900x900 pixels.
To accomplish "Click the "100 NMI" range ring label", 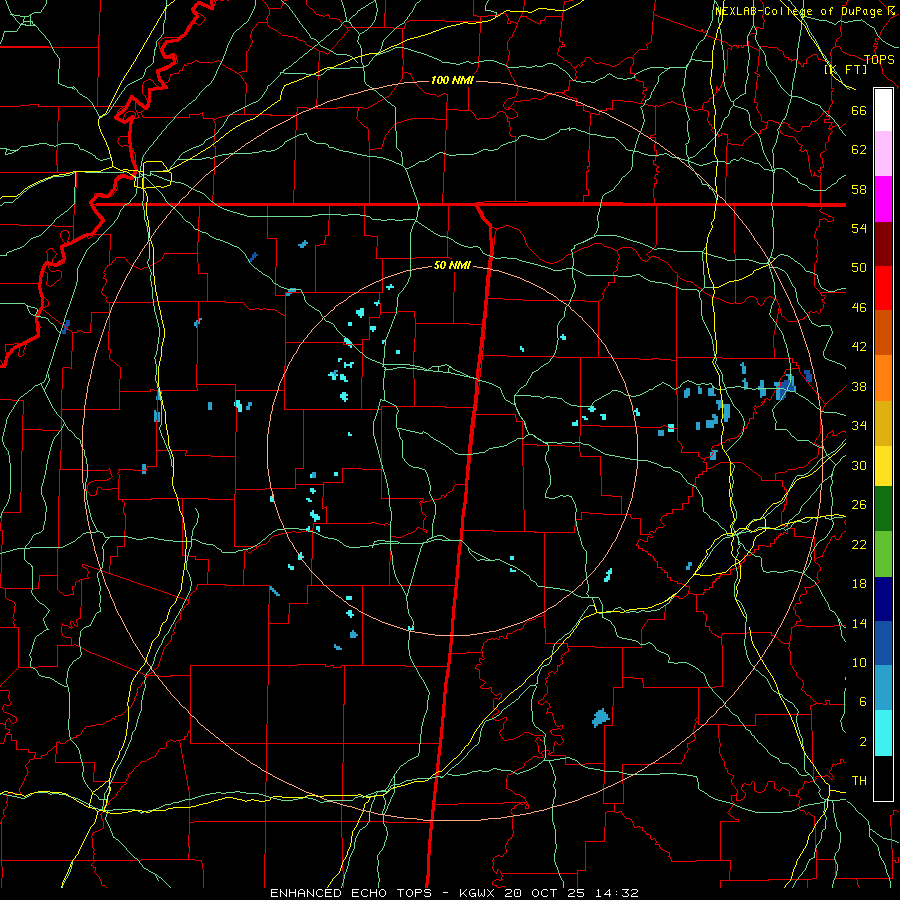I will point(452,80).
